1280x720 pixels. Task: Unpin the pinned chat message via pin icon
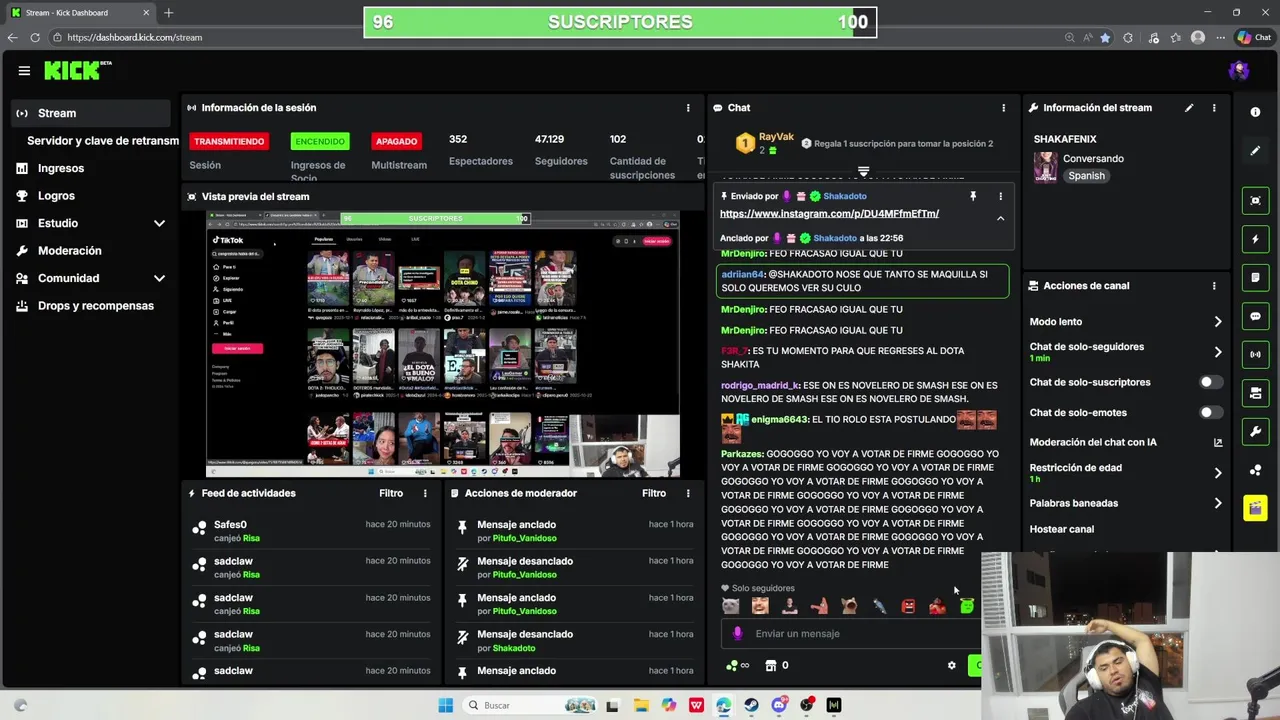point(972,196)
